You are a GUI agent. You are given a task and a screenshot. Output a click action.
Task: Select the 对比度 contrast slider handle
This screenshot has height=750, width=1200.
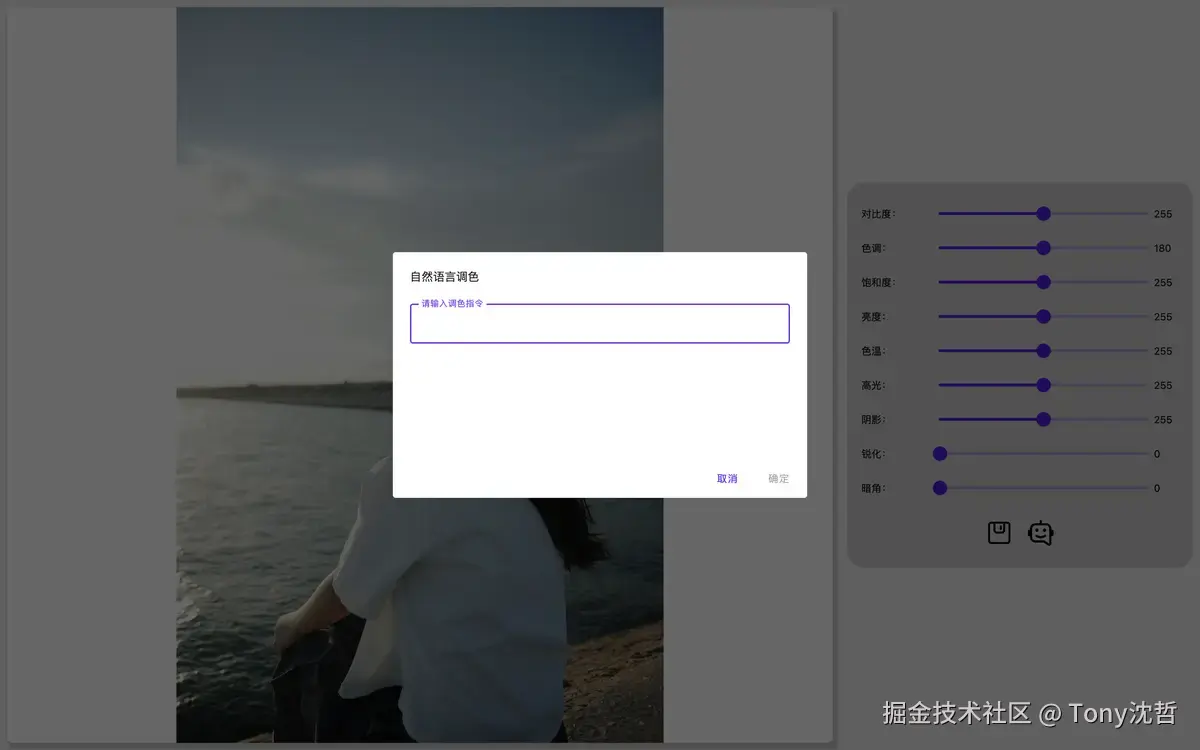pos(1043,213)
